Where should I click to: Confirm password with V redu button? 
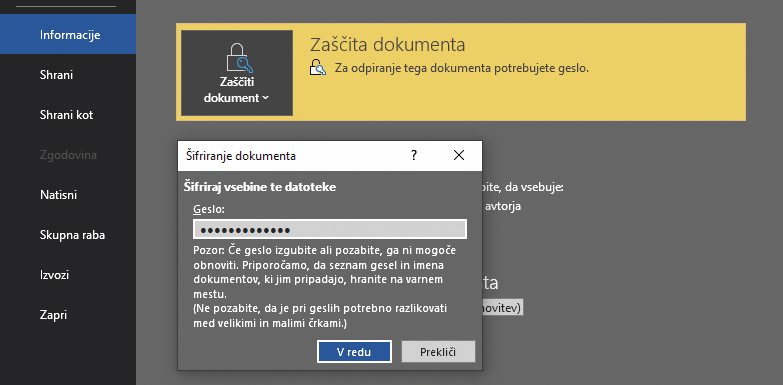coord(354,352)
